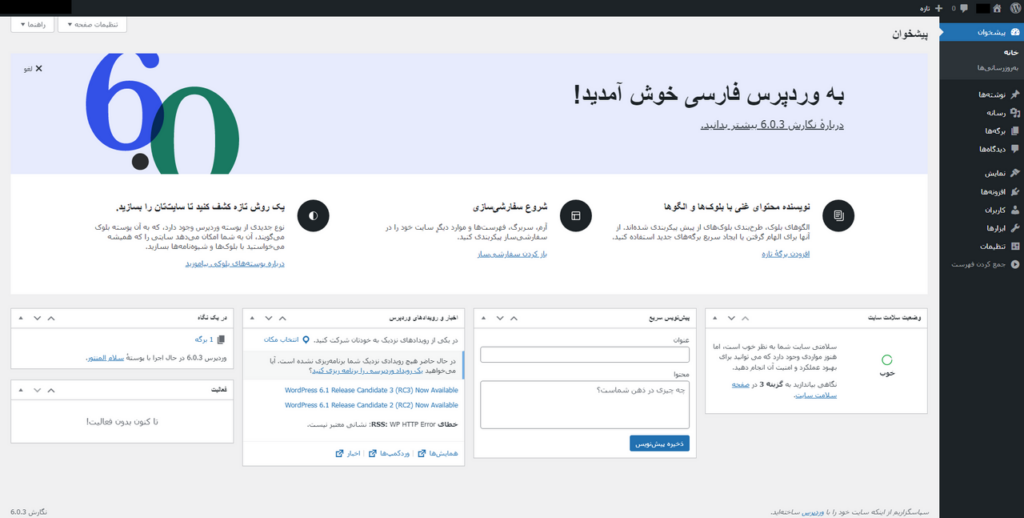Visit site via the home icon in admin bar
This screenshot has width=1024, height=518.
point(997,8)
